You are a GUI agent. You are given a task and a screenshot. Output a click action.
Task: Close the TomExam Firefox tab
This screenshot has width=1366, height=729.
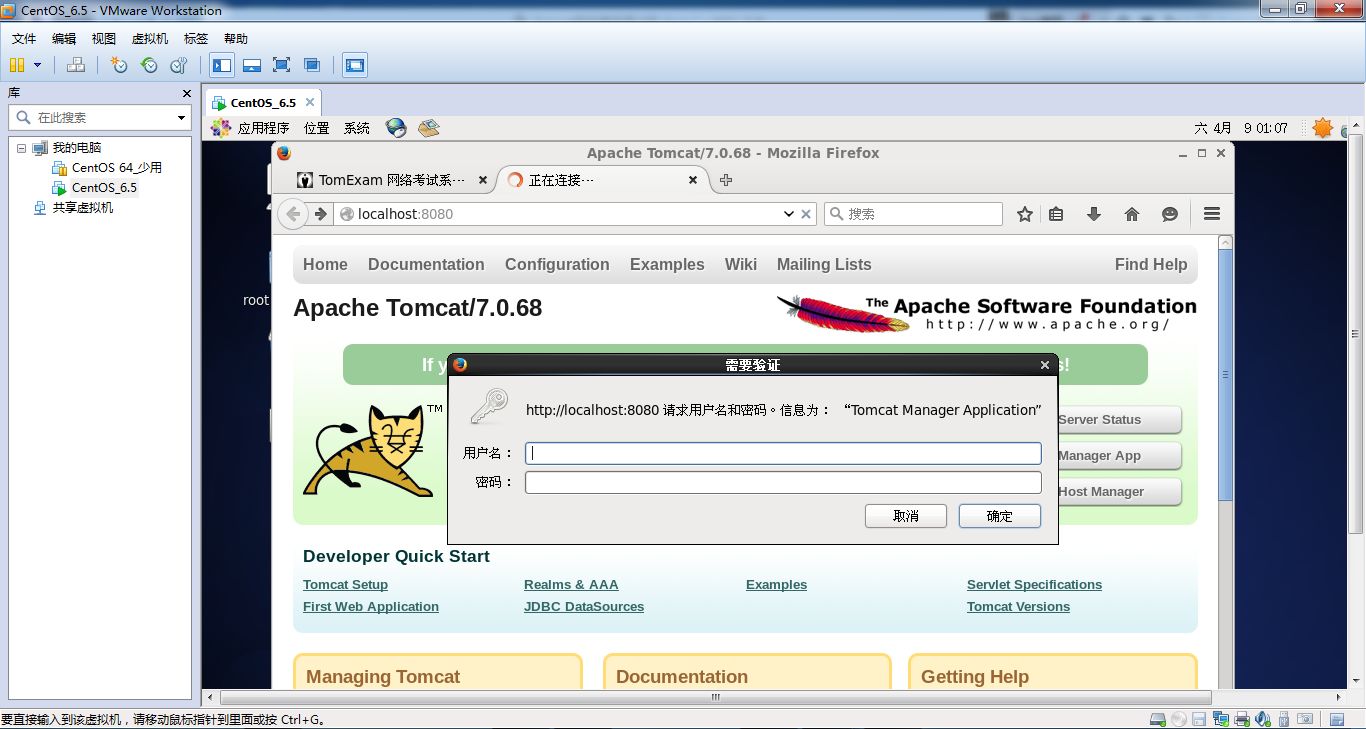point(483,180)
